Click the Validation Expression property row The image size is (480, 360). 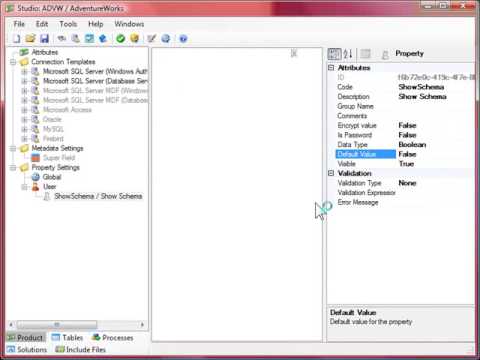click(x=405, y=193)
